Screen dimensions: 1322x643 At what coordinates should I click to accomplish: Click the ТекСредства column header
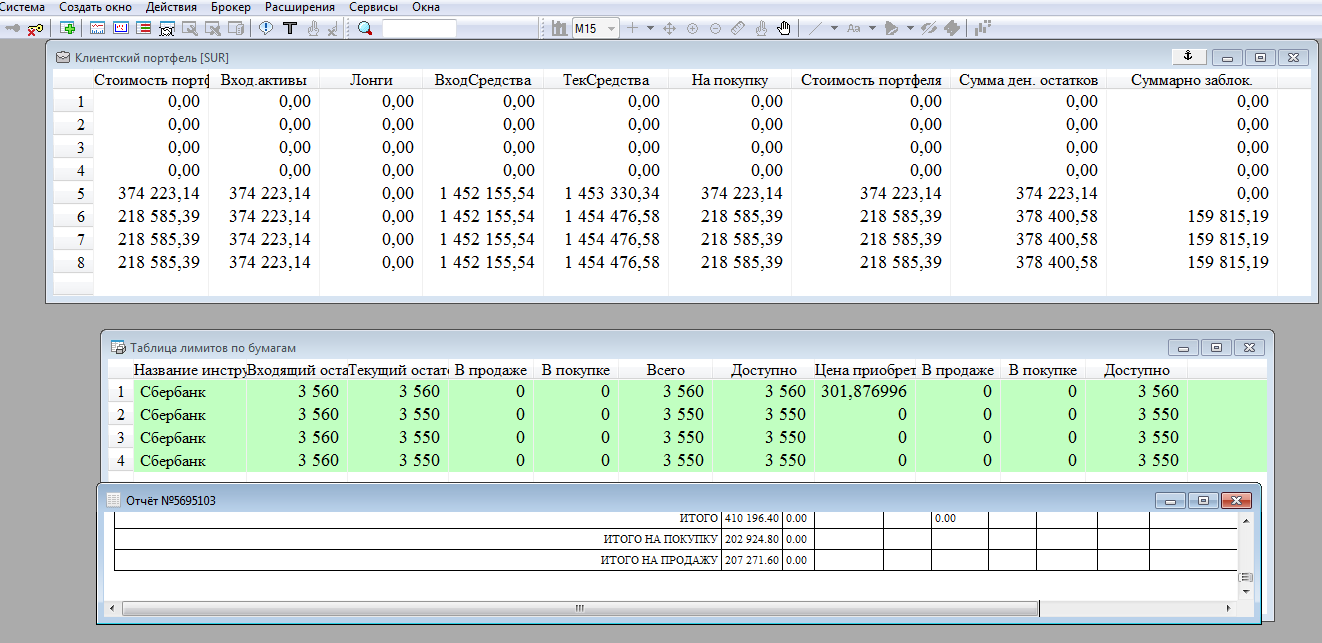click(x=606, y=80)
